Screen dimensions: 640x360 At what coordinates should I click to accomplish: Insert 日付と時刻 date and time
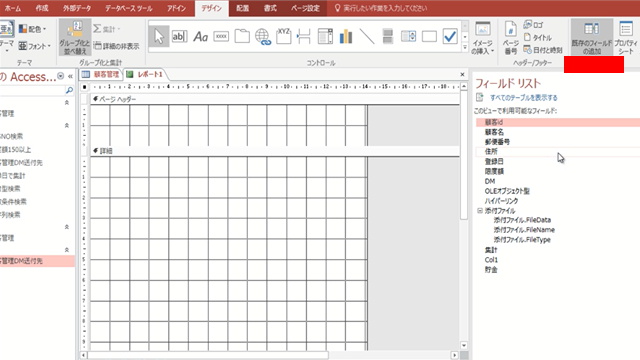[543, 50]
